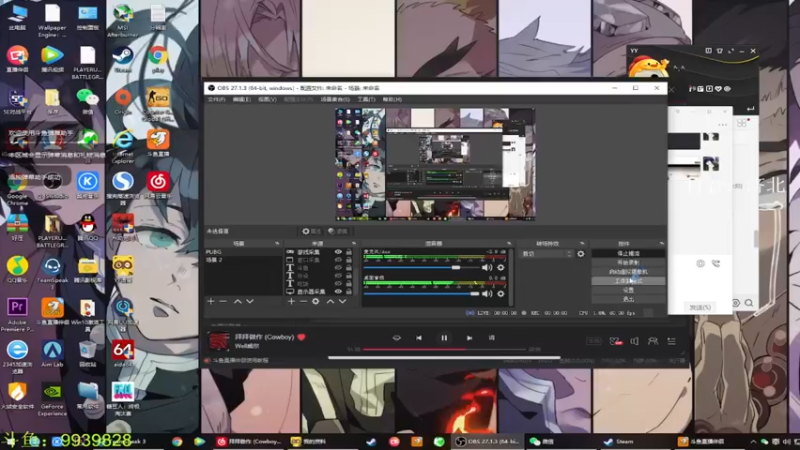Skip to next track in music player

coord(469,338)
